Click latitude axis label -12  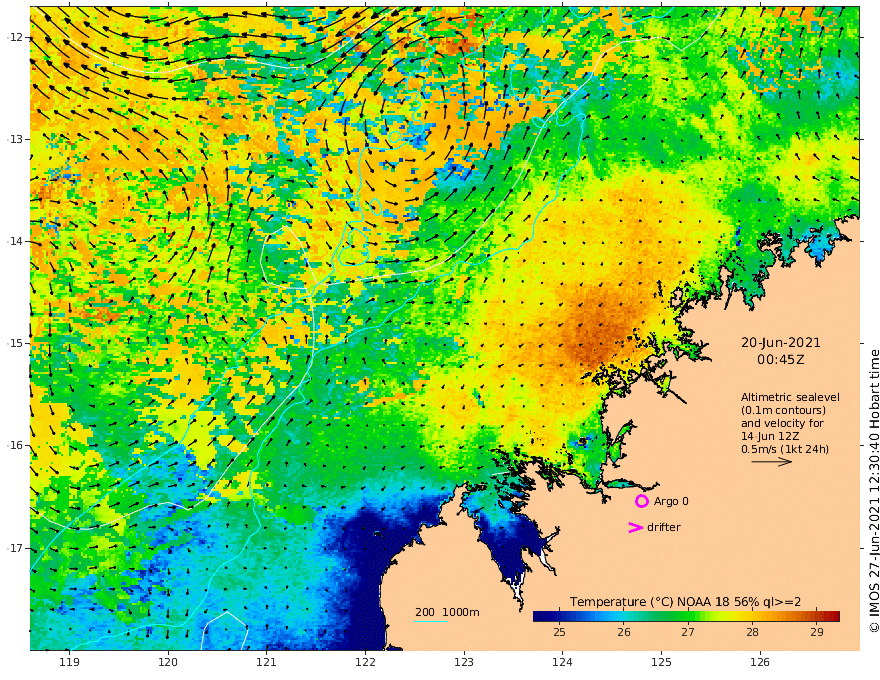point(15,37)
